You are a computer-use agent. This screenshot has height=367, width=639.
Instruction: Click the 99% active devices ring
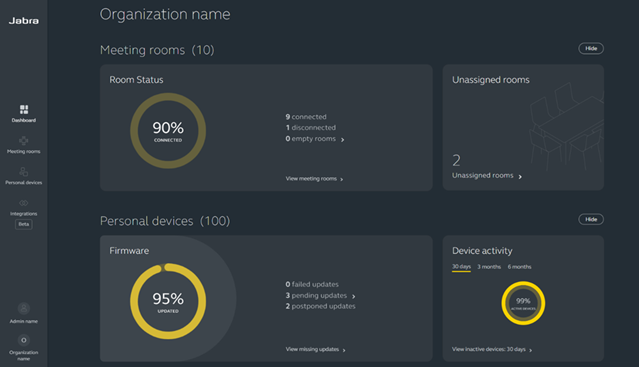coord(523,303)
